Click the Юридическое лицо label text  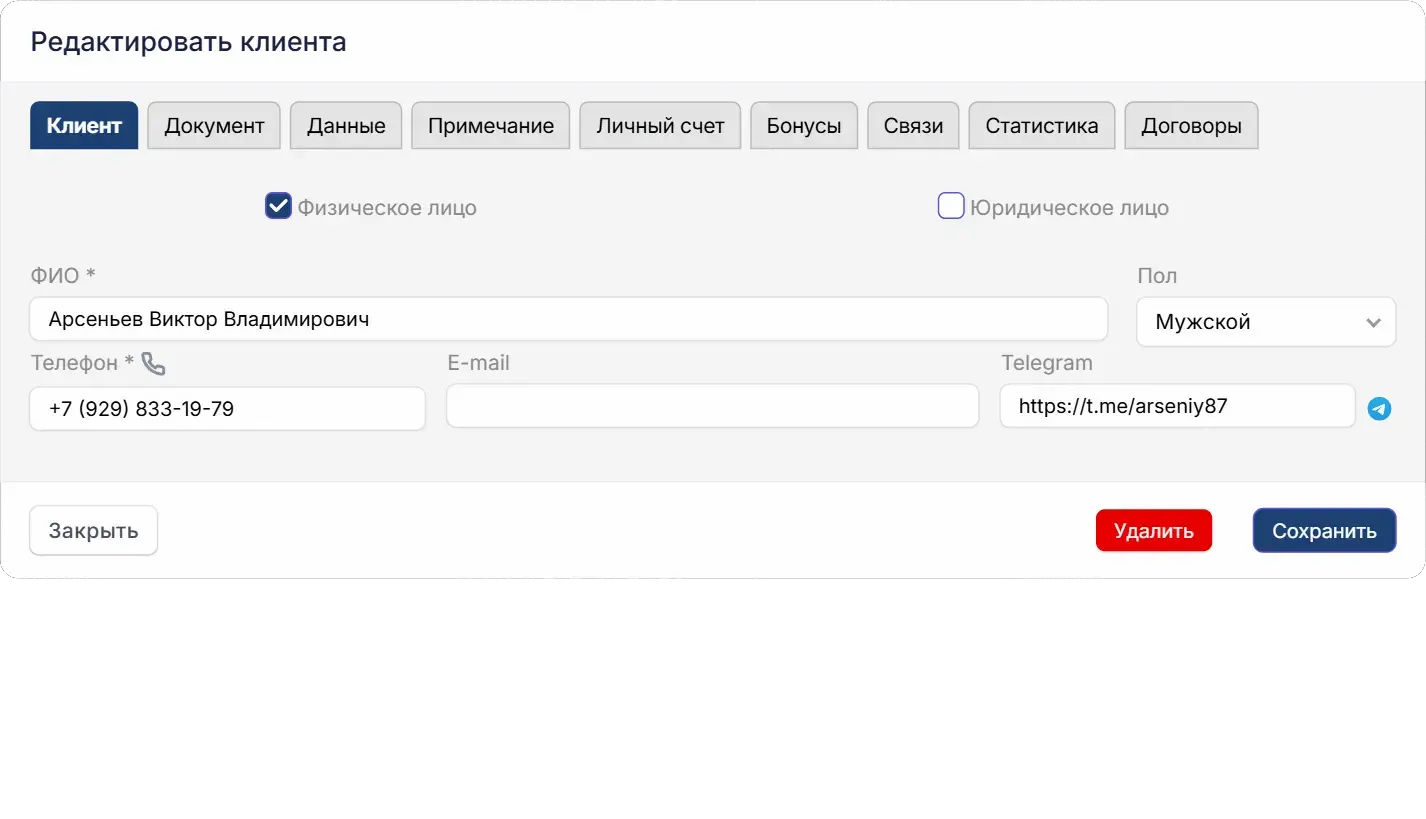[x=1069, y=208]
